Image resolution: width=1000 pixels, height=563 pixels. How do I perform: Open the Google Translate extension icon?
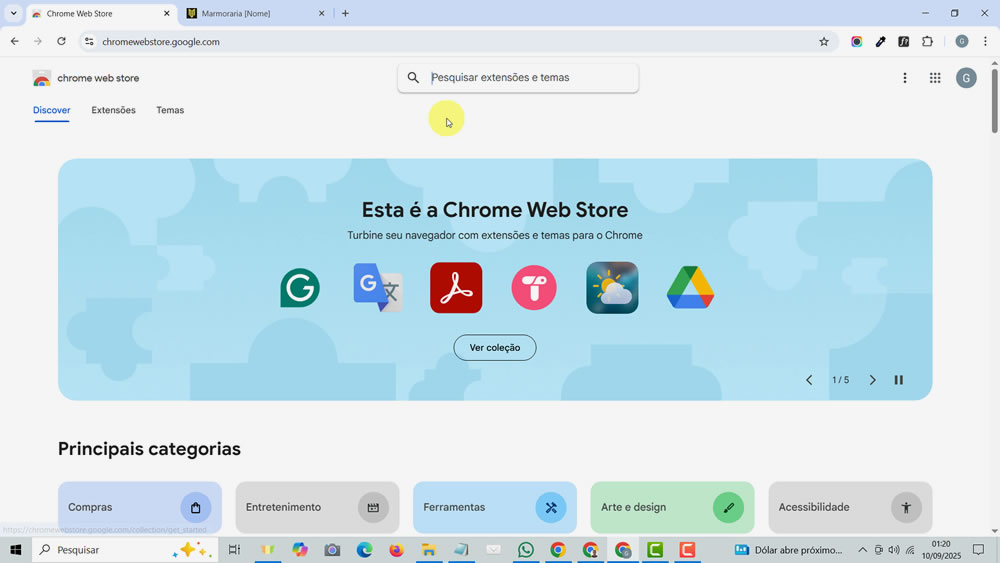[378, 288]
